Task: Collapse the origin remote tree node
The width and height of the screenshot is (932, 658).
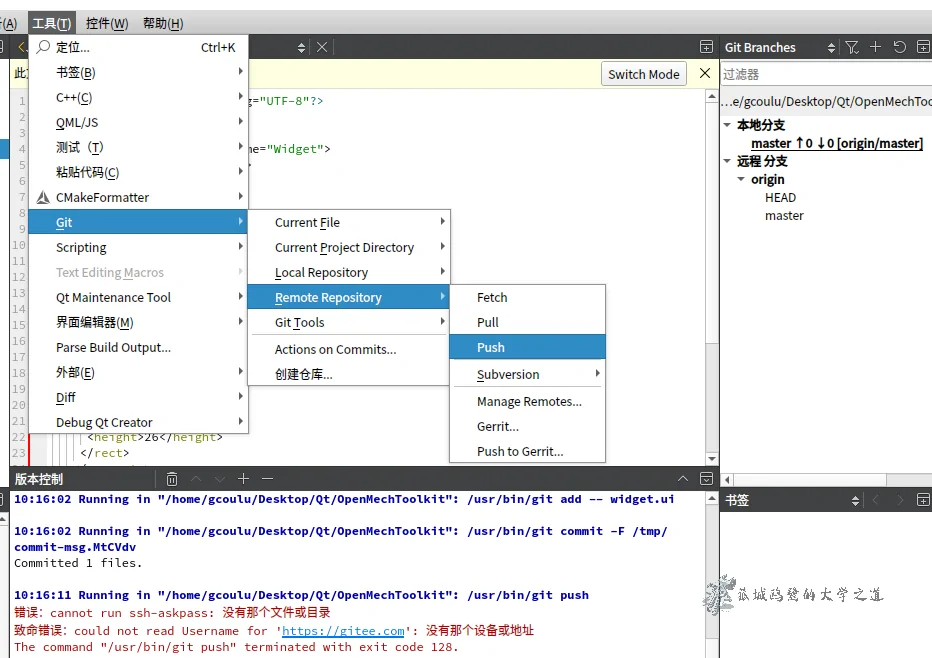Action: click(x=741, y=179)
